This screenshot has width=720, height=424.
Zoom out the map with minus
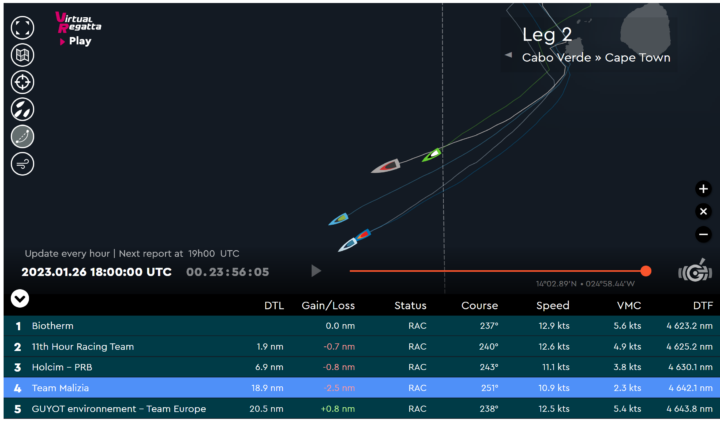click(703, 235)
